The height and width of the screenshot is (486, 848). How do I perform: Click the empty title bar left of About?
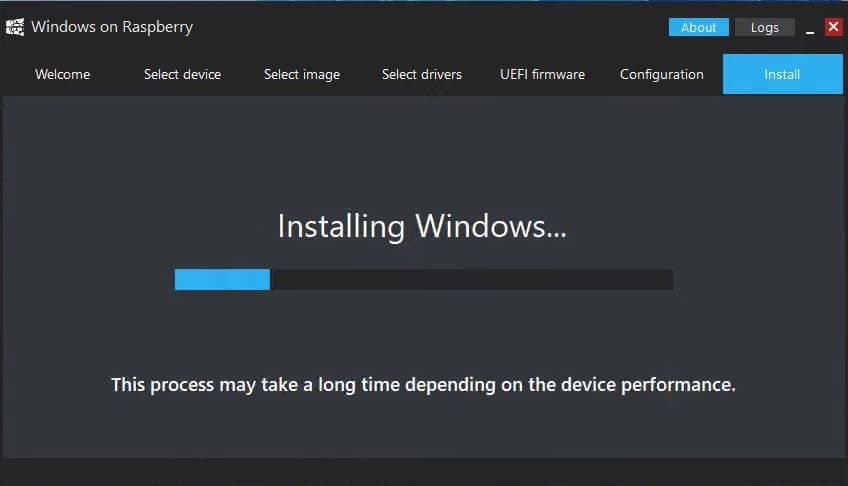430,27
